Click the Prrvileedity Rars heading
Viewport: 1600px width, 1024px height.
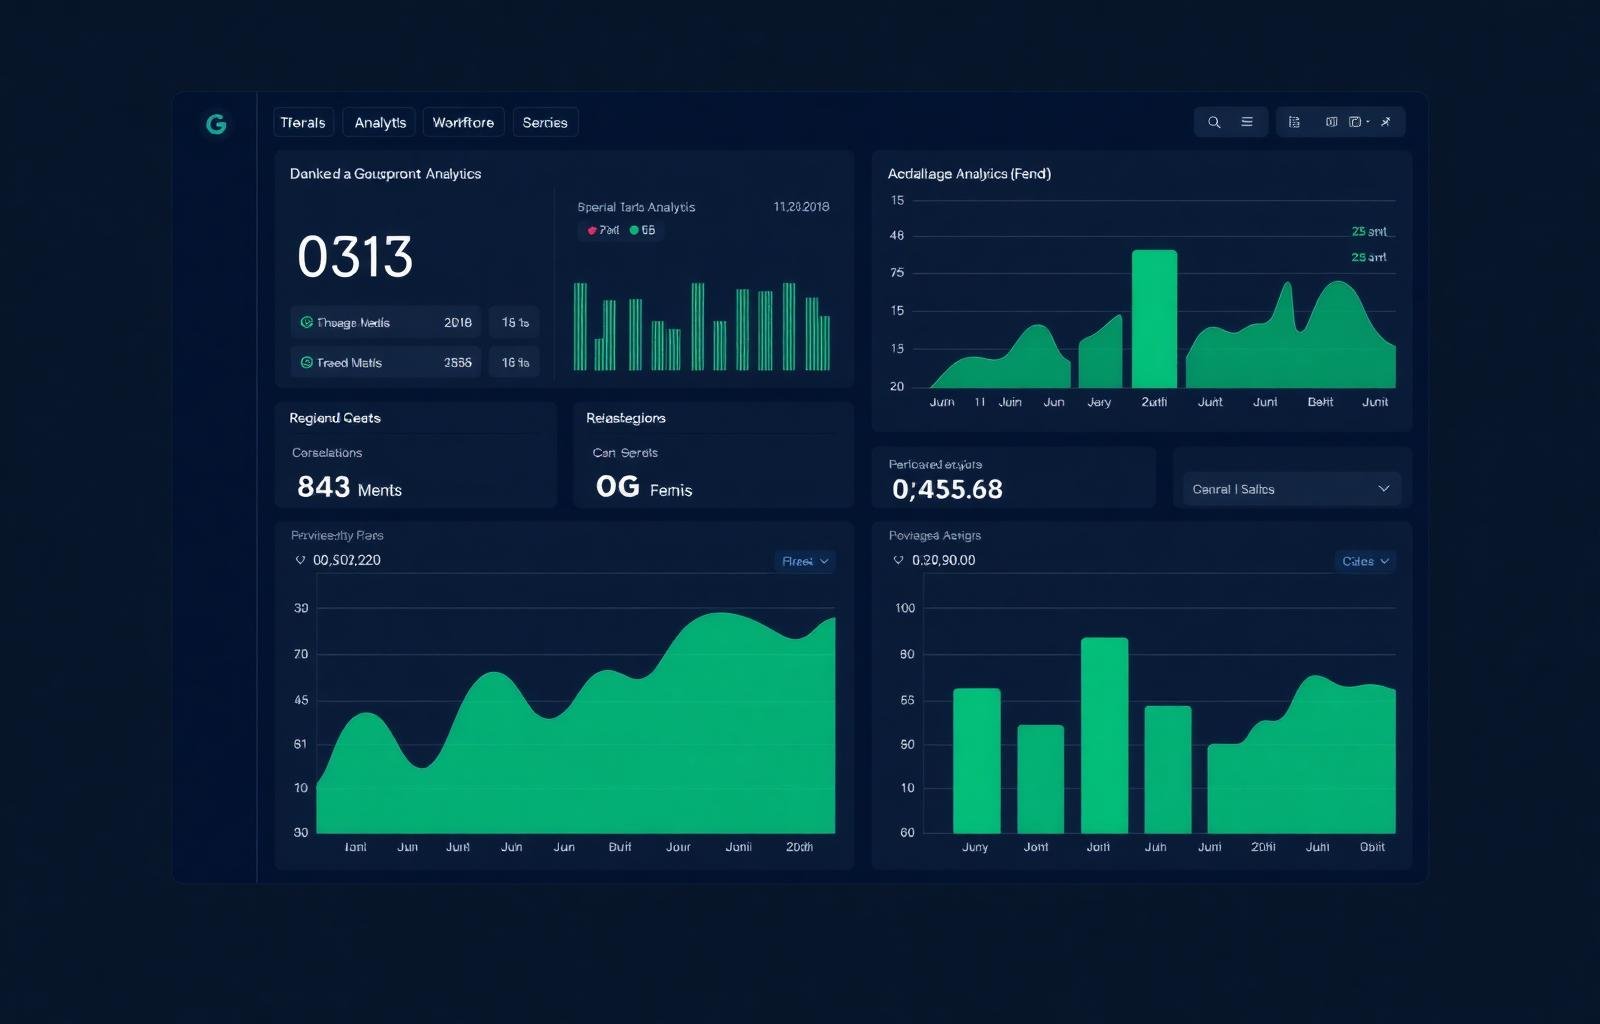pyautogui.click(x=337, y=535)
